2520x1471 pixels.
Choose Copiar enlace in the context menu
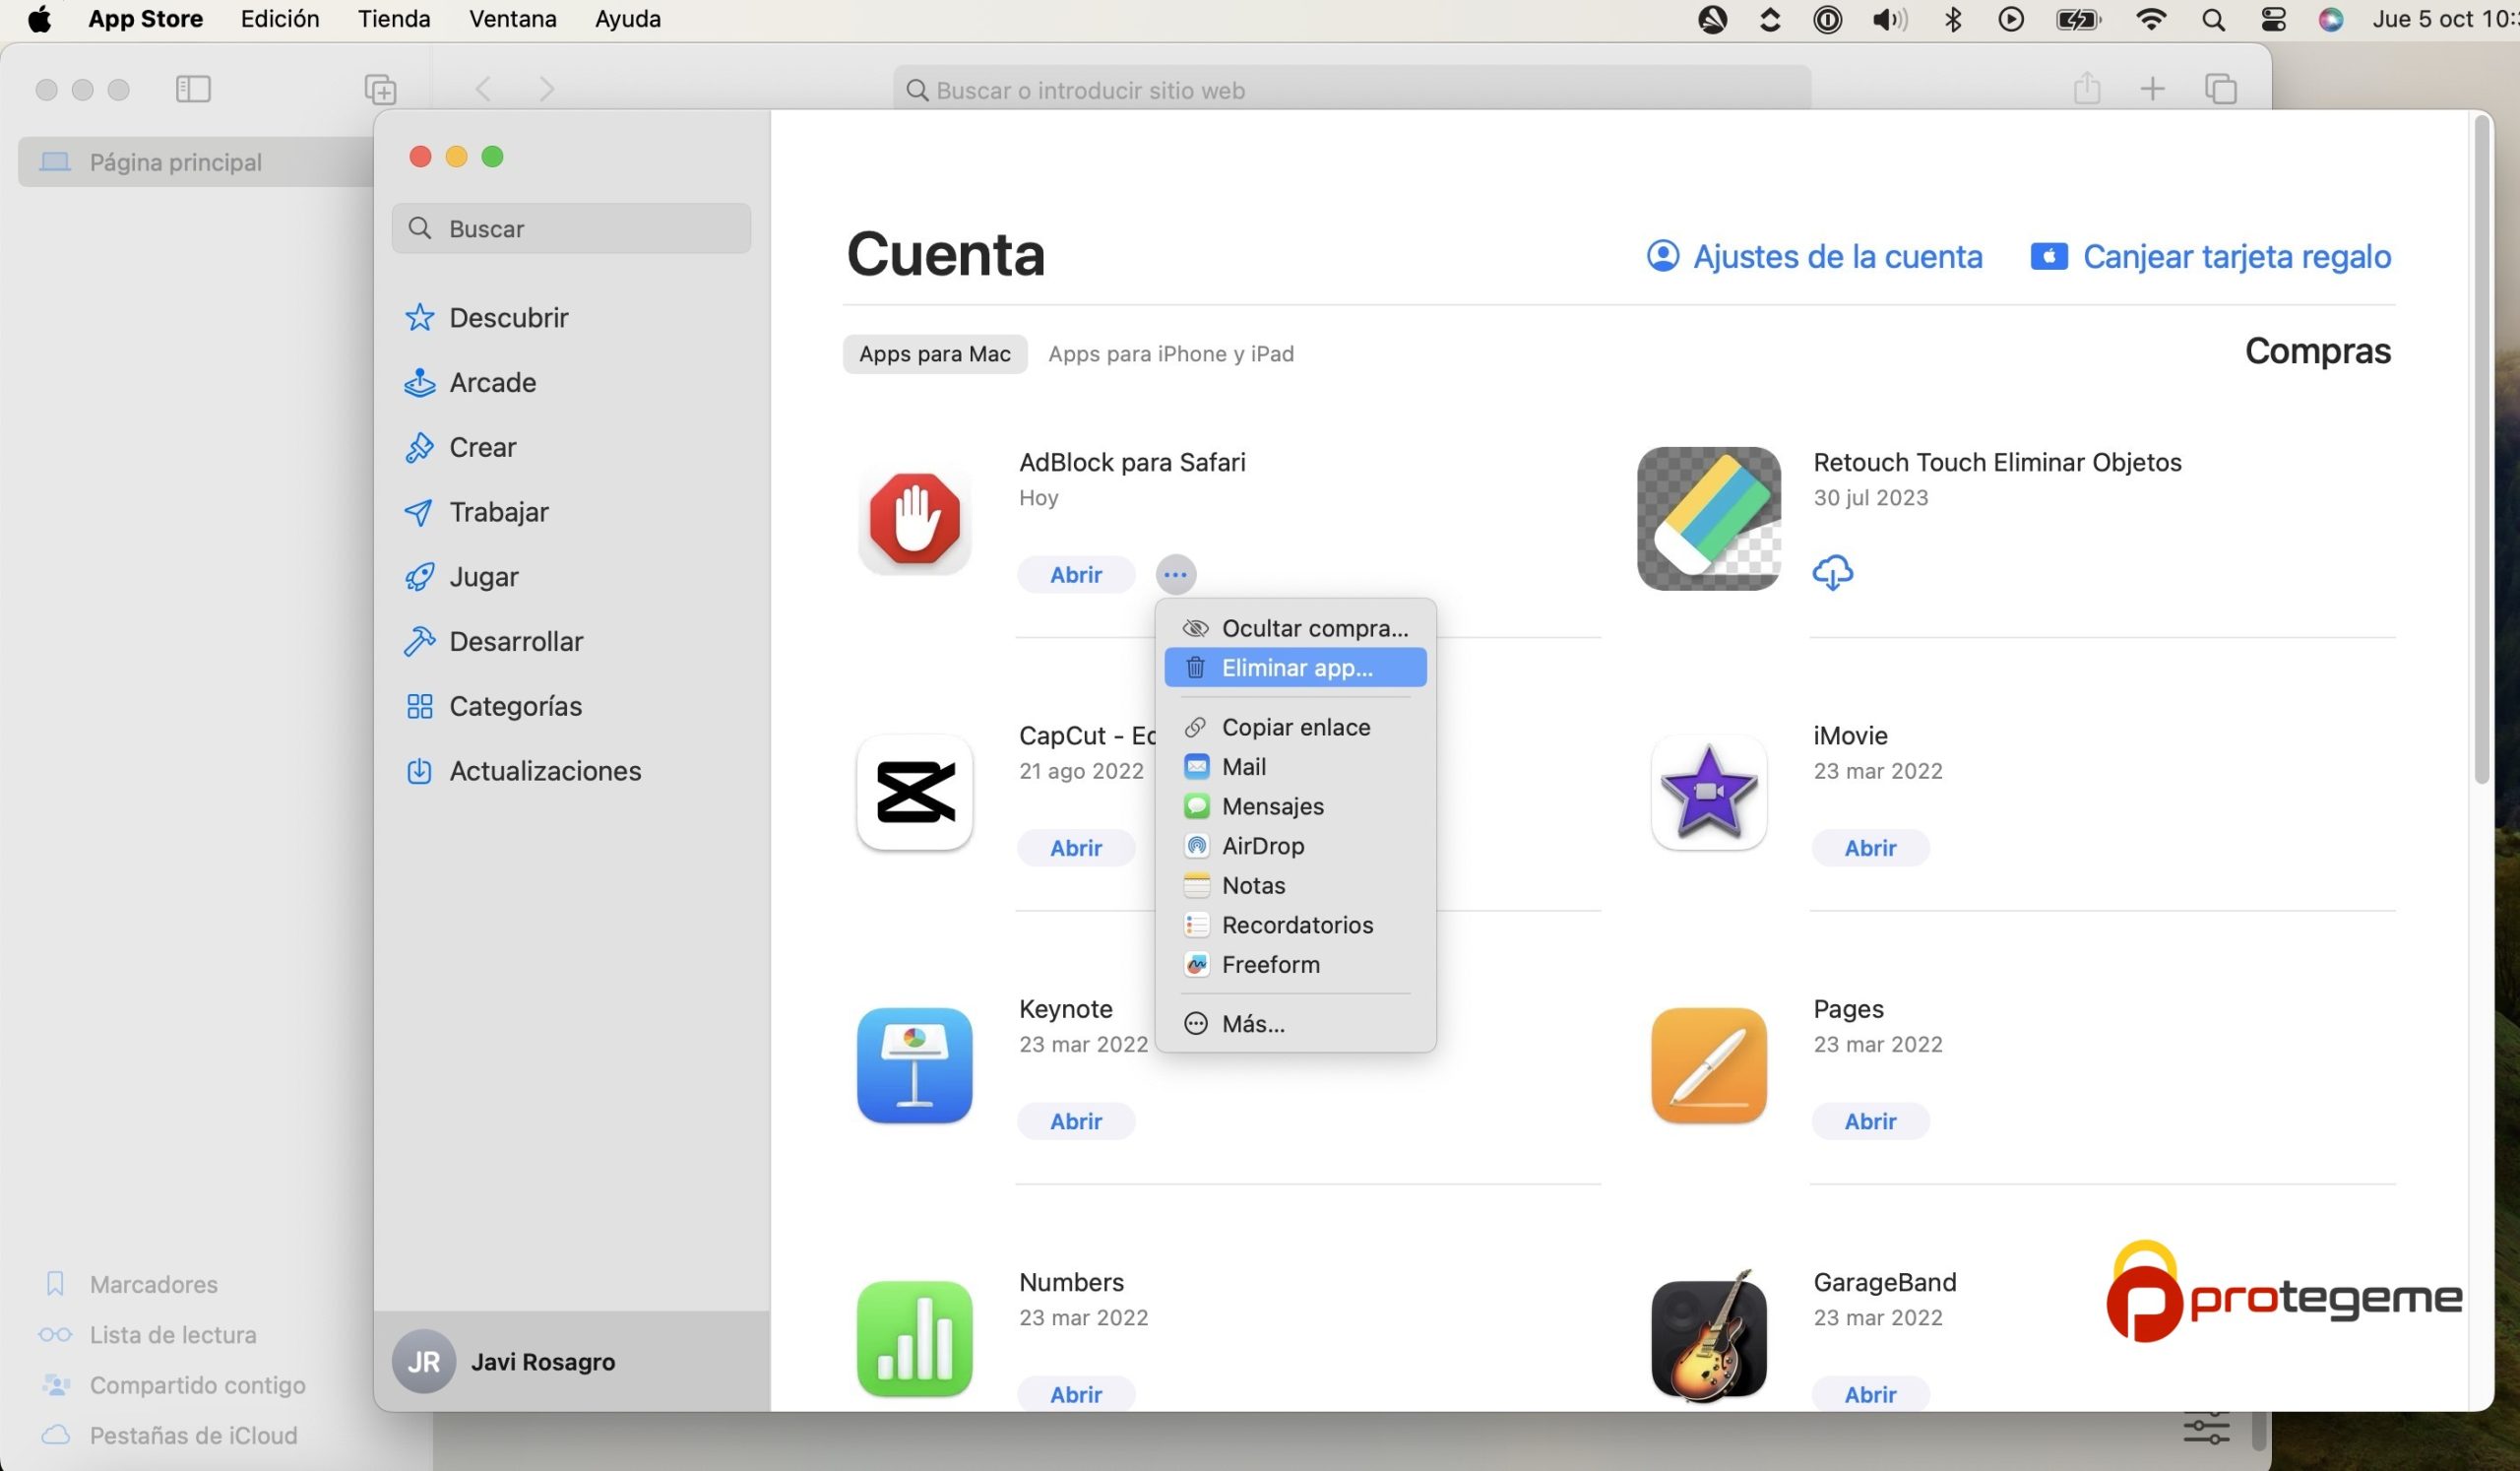1295,727
